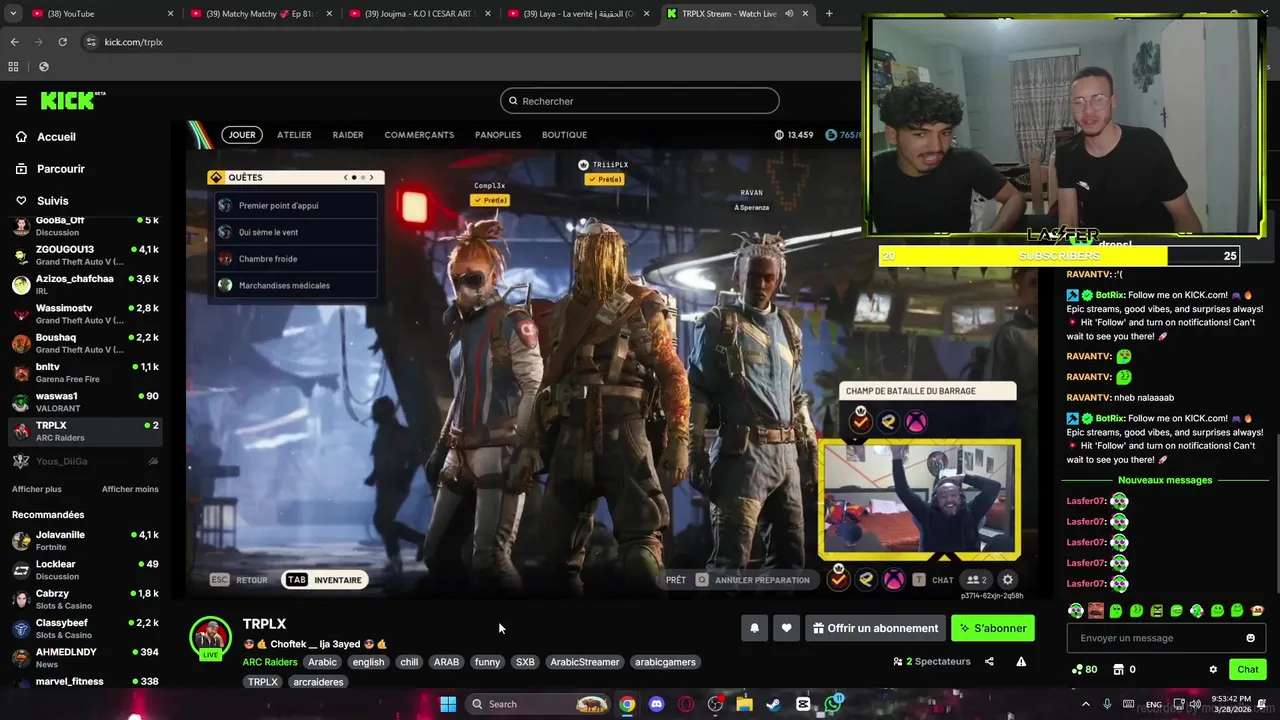The height and width of the screenshot is (720, 1280).
Task: Send message with the green Chat button
Action: click(x=1248, y=669)
